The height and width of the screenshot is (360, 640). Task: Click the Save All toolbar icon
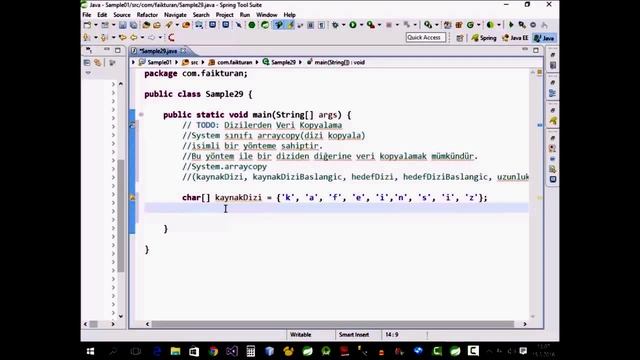tap(133, 25)
